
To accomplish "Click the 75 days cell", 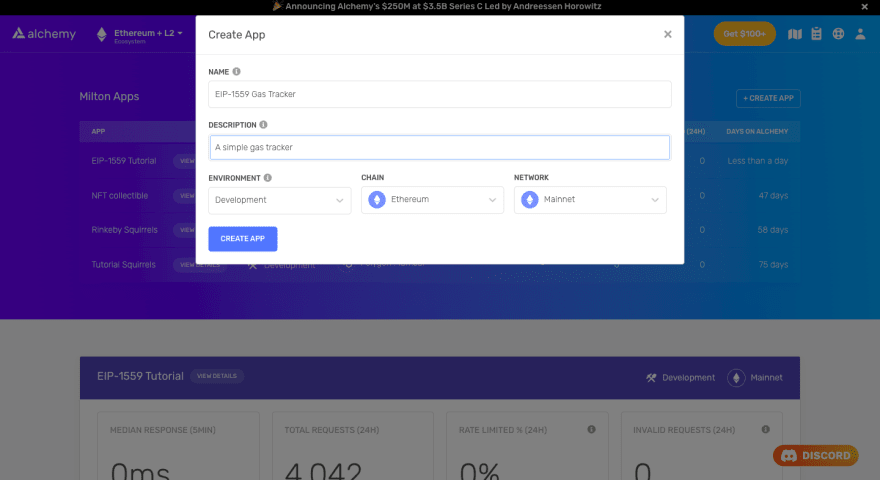I will coord(773,264).
